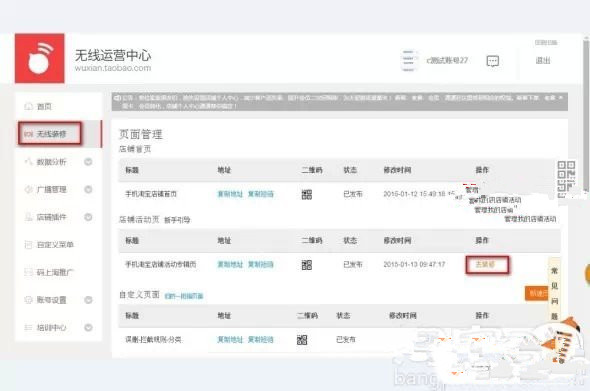Click blue link beside 自定义页面 heading
The image size is (590, 391).
tap(184, 296)
